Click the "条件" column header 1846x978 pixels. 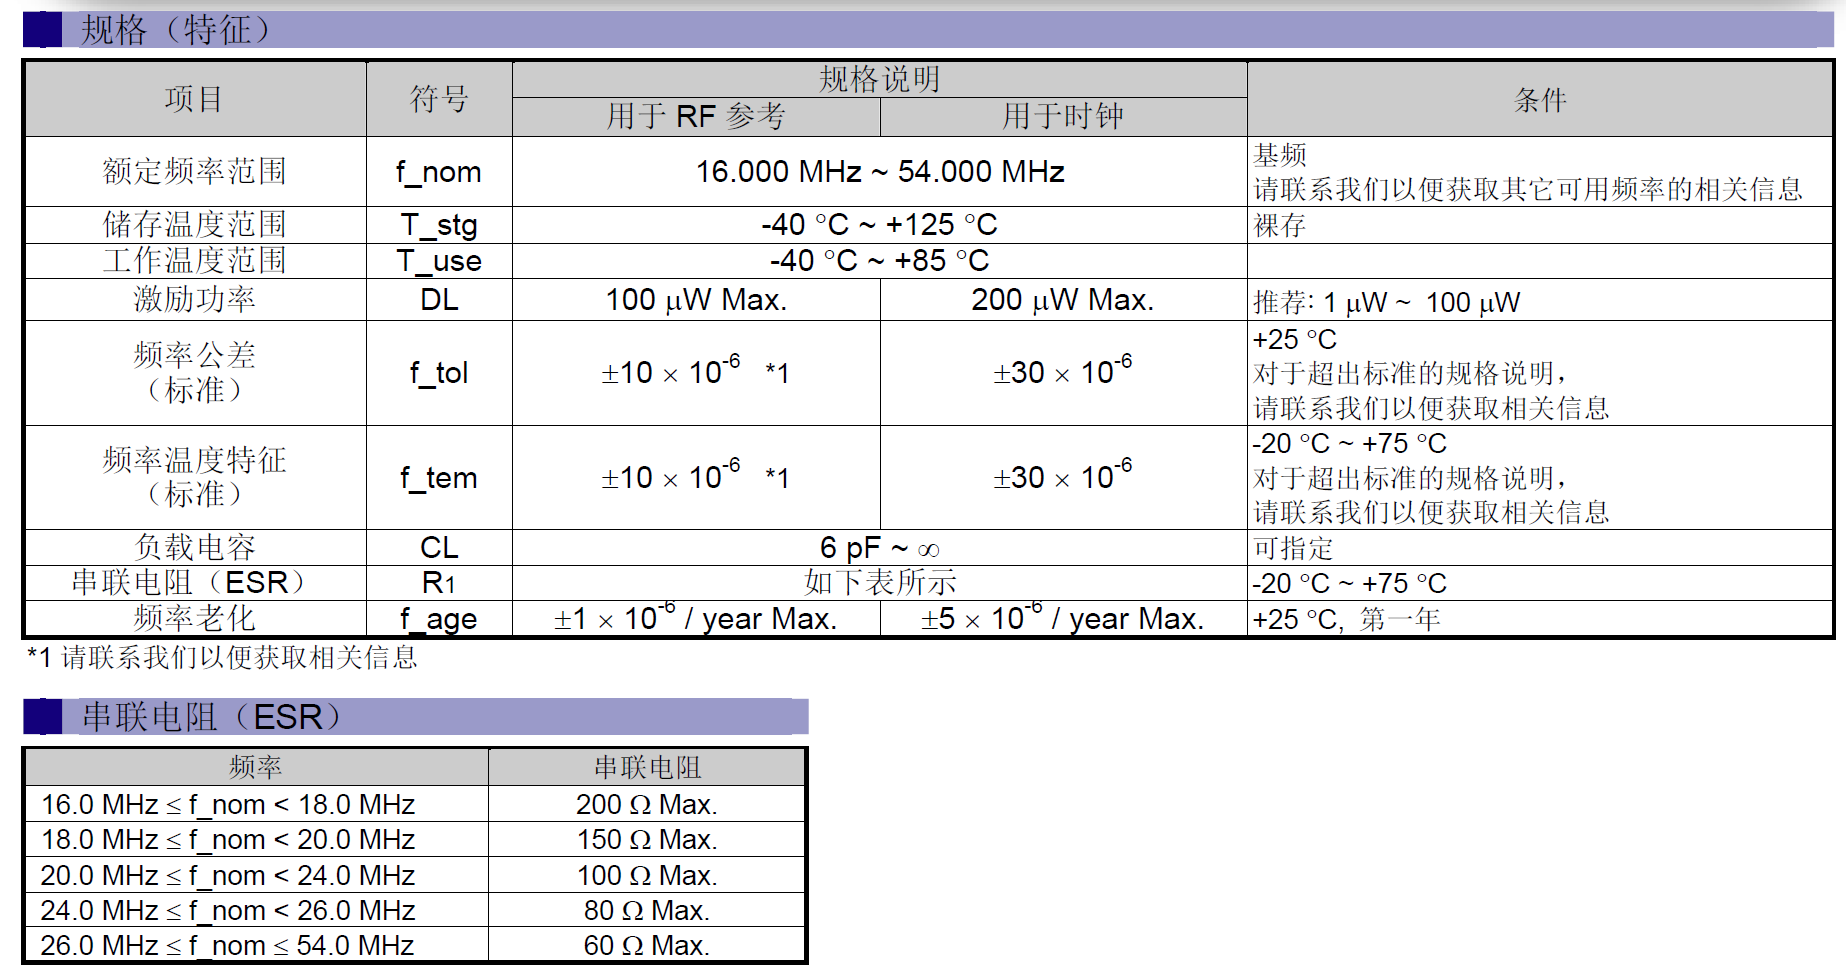[1540, 99]
